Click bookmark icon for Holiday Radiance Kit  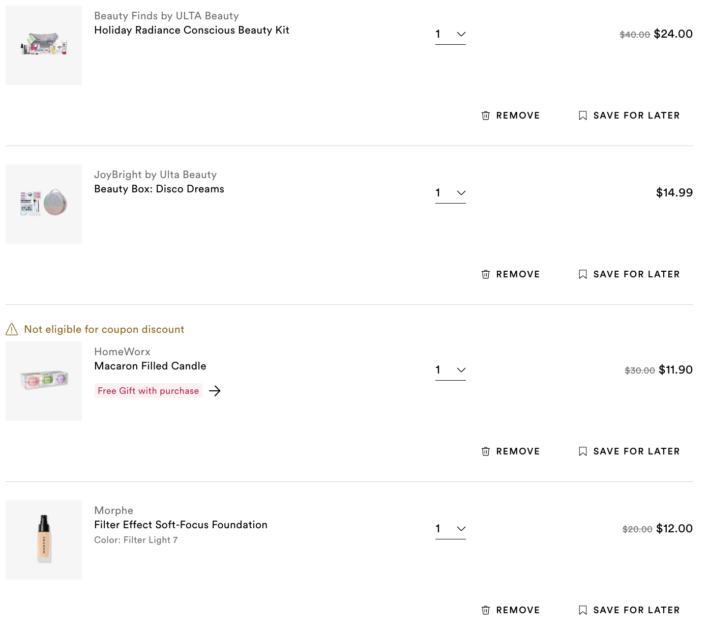point(583,116)
